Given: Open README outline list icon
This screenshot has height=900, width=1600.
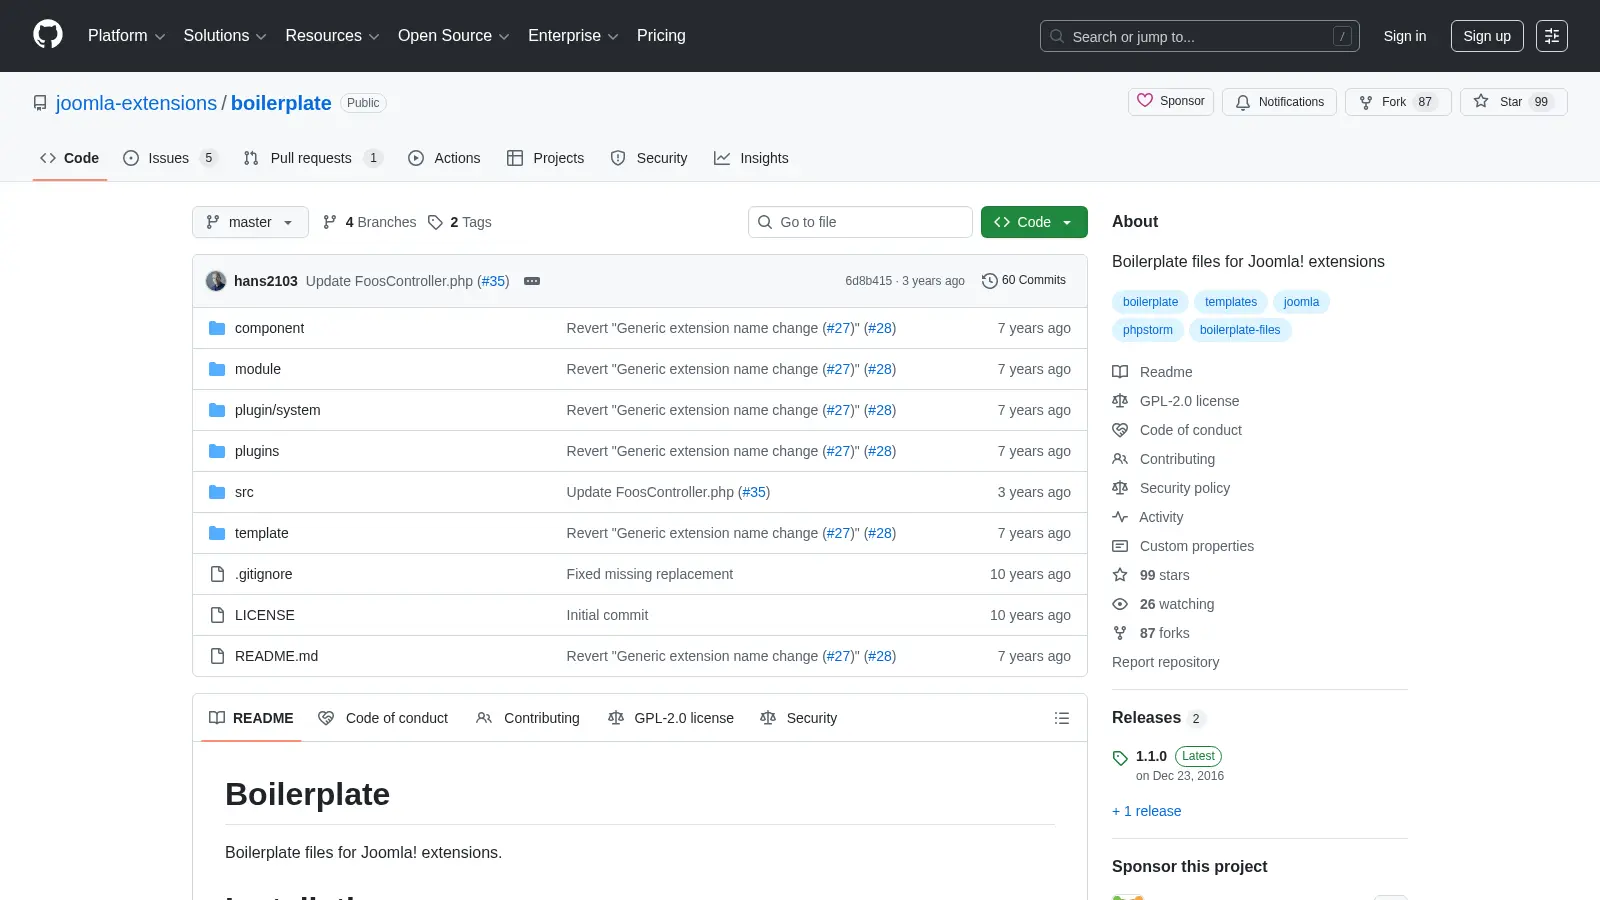Looking at the screenshot, I should tap(1062, 718).
